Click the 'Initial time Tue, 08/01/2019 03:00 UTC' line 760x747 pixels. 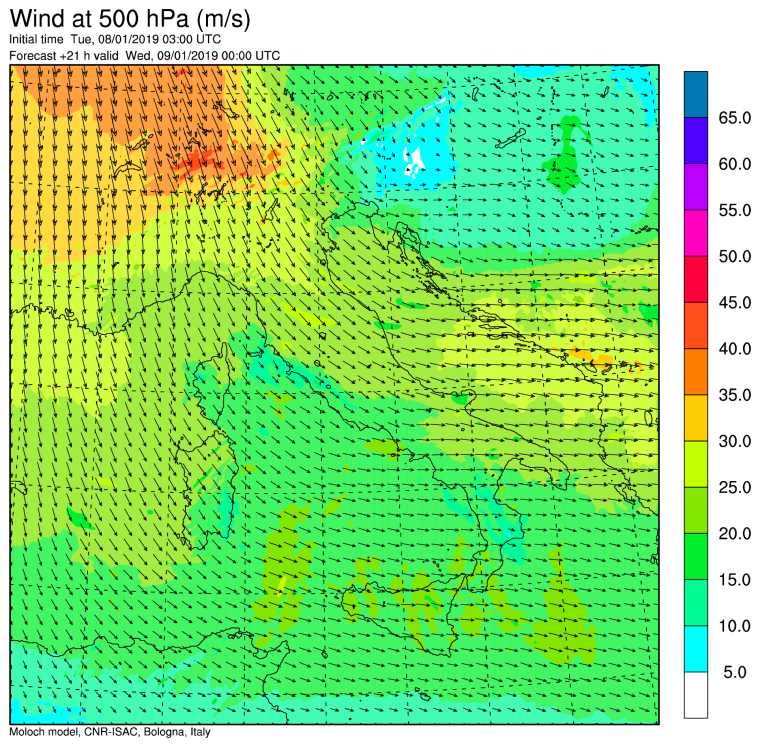[115, 39]
